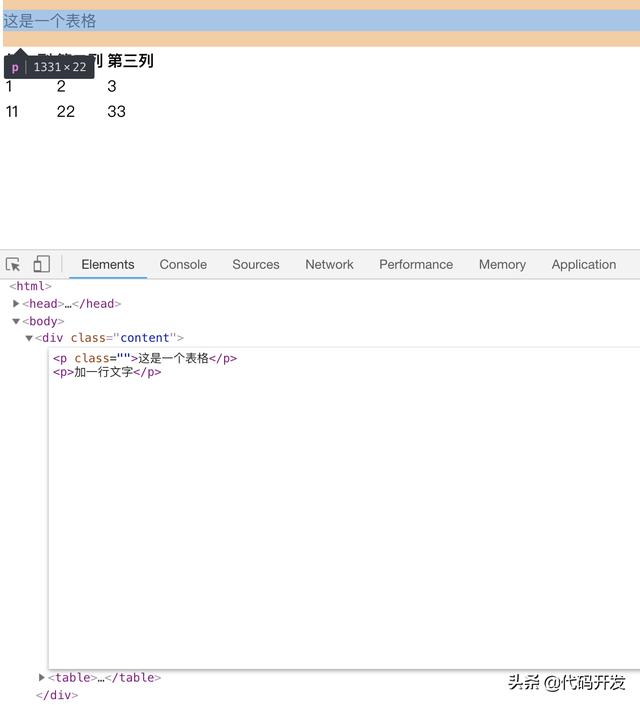The width and height of the screenshot is (640, 705).
Task: Select the body element row
Action: click(x=43, y=321)
